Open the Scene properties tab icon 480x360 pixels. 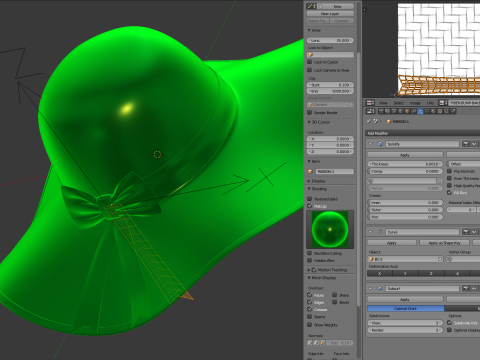tap(394, 111)
